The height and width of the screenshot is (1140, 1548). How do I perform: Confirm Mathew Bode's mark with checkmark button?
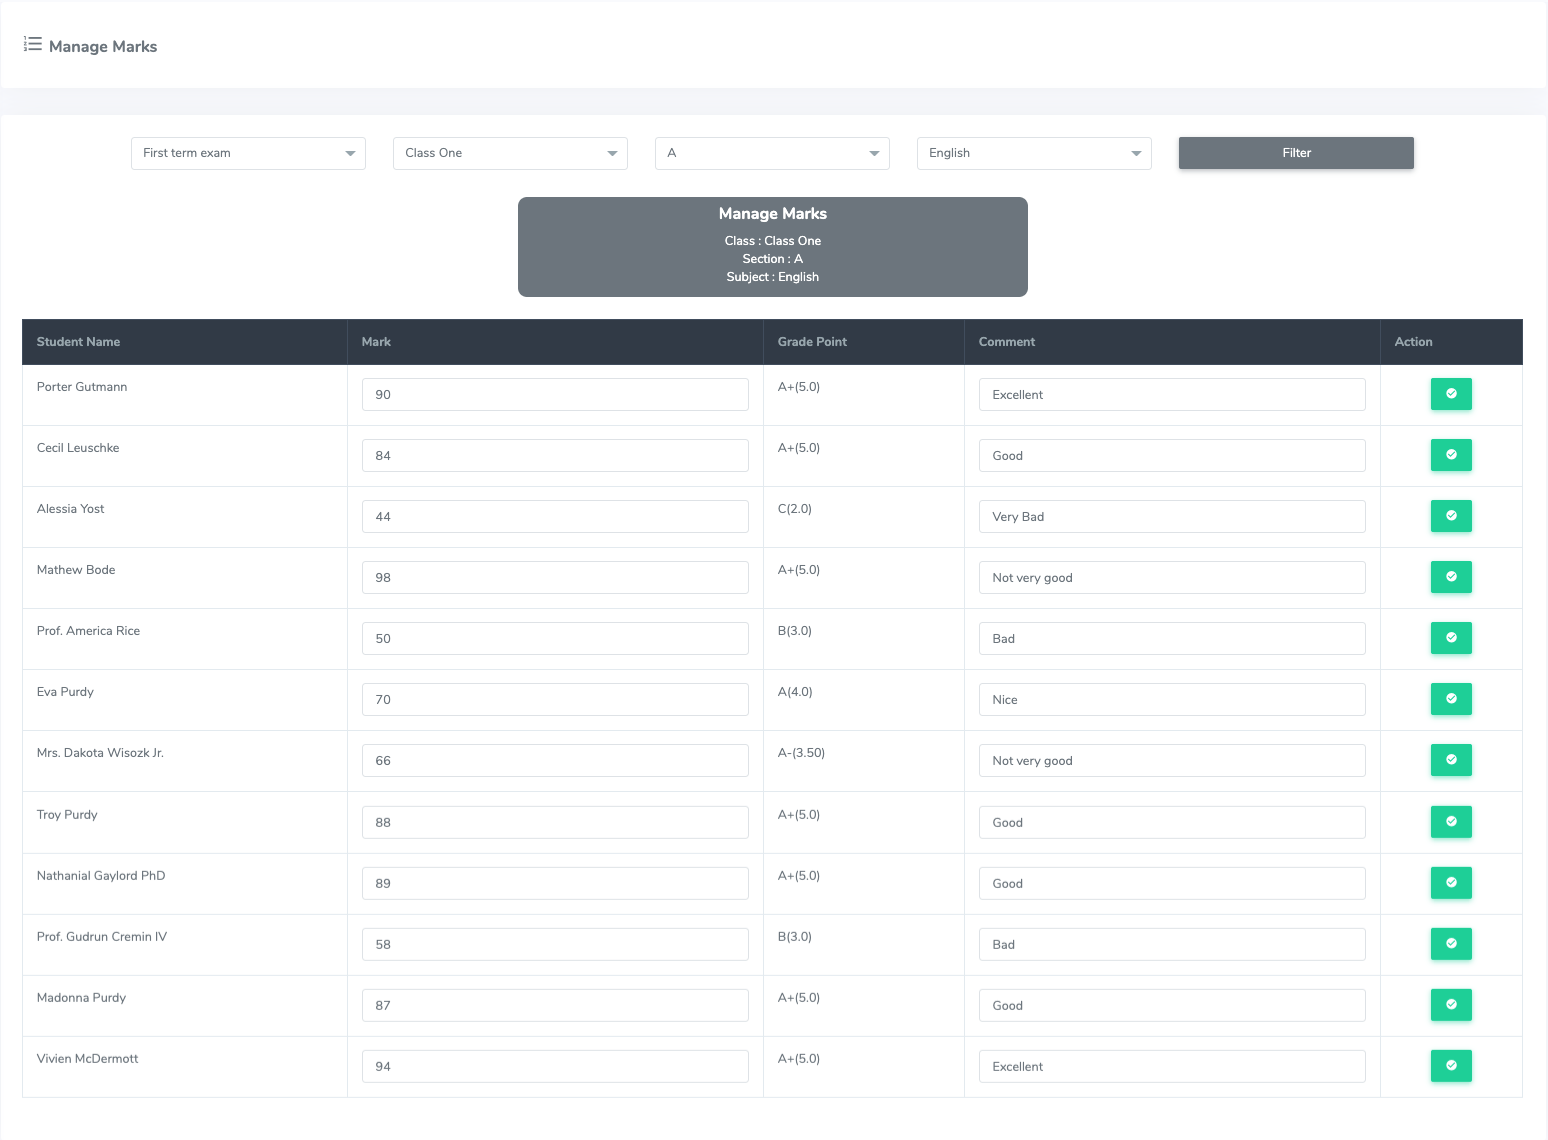[1451, 577]
